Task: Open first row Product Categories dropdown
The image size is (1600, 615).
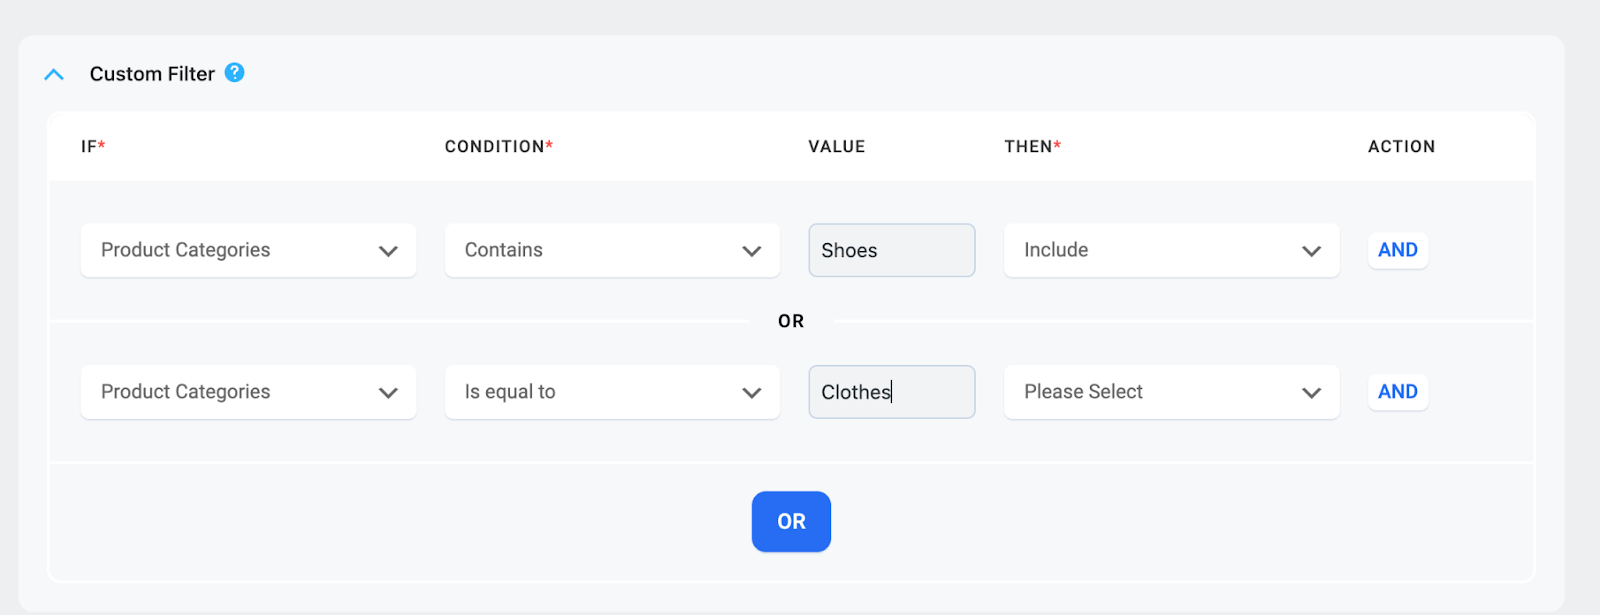Action: pyautogui.click(x=248, y=250)
